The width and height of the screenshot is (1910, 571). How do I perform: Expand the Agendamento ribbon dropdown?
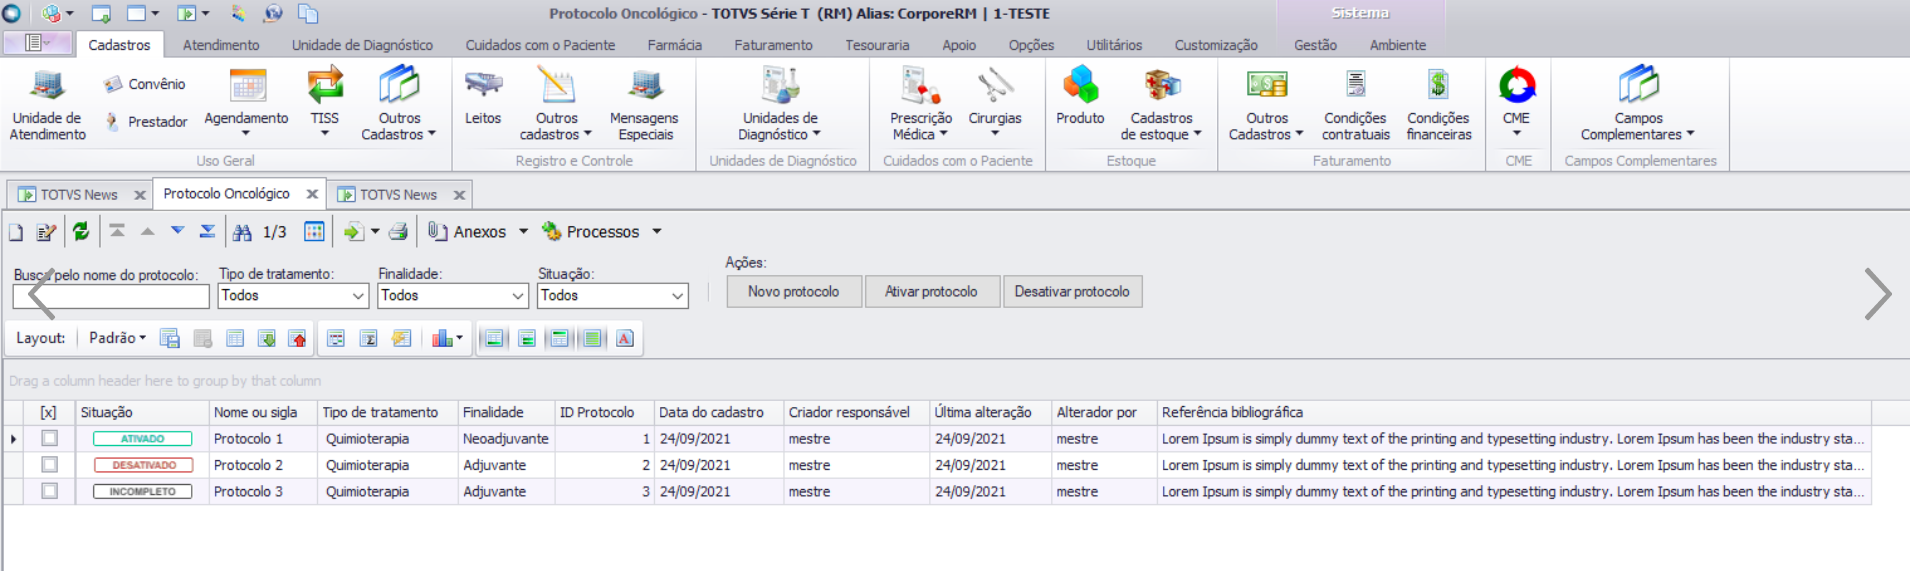[x=246, y=133]
